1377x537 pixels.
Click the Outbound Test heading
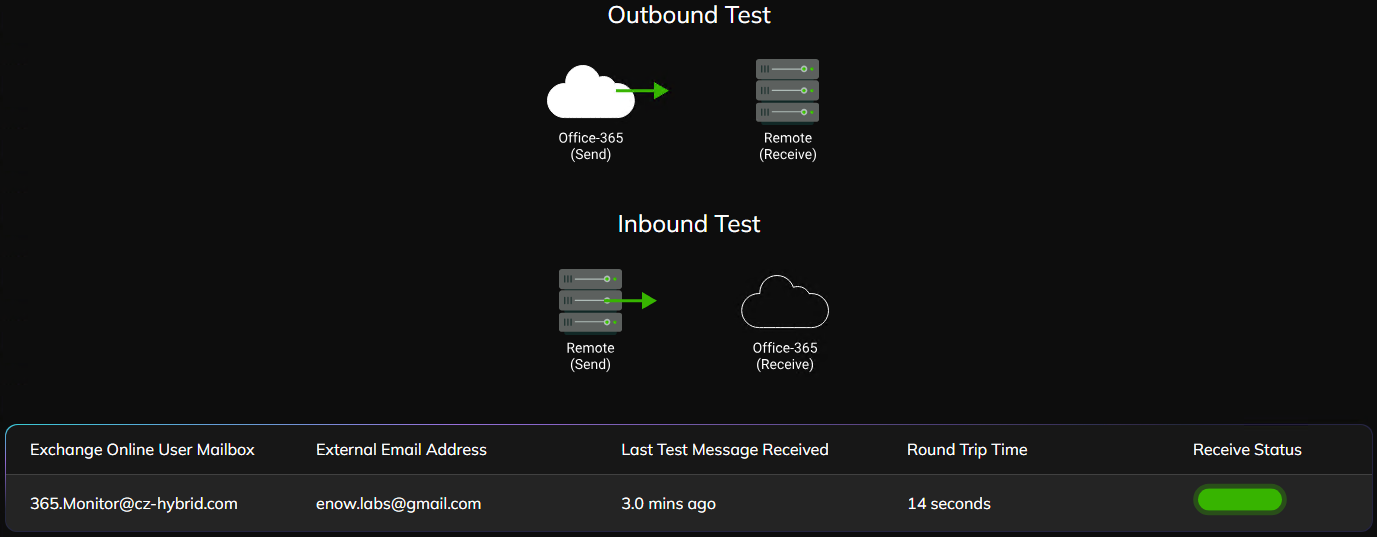689,15
